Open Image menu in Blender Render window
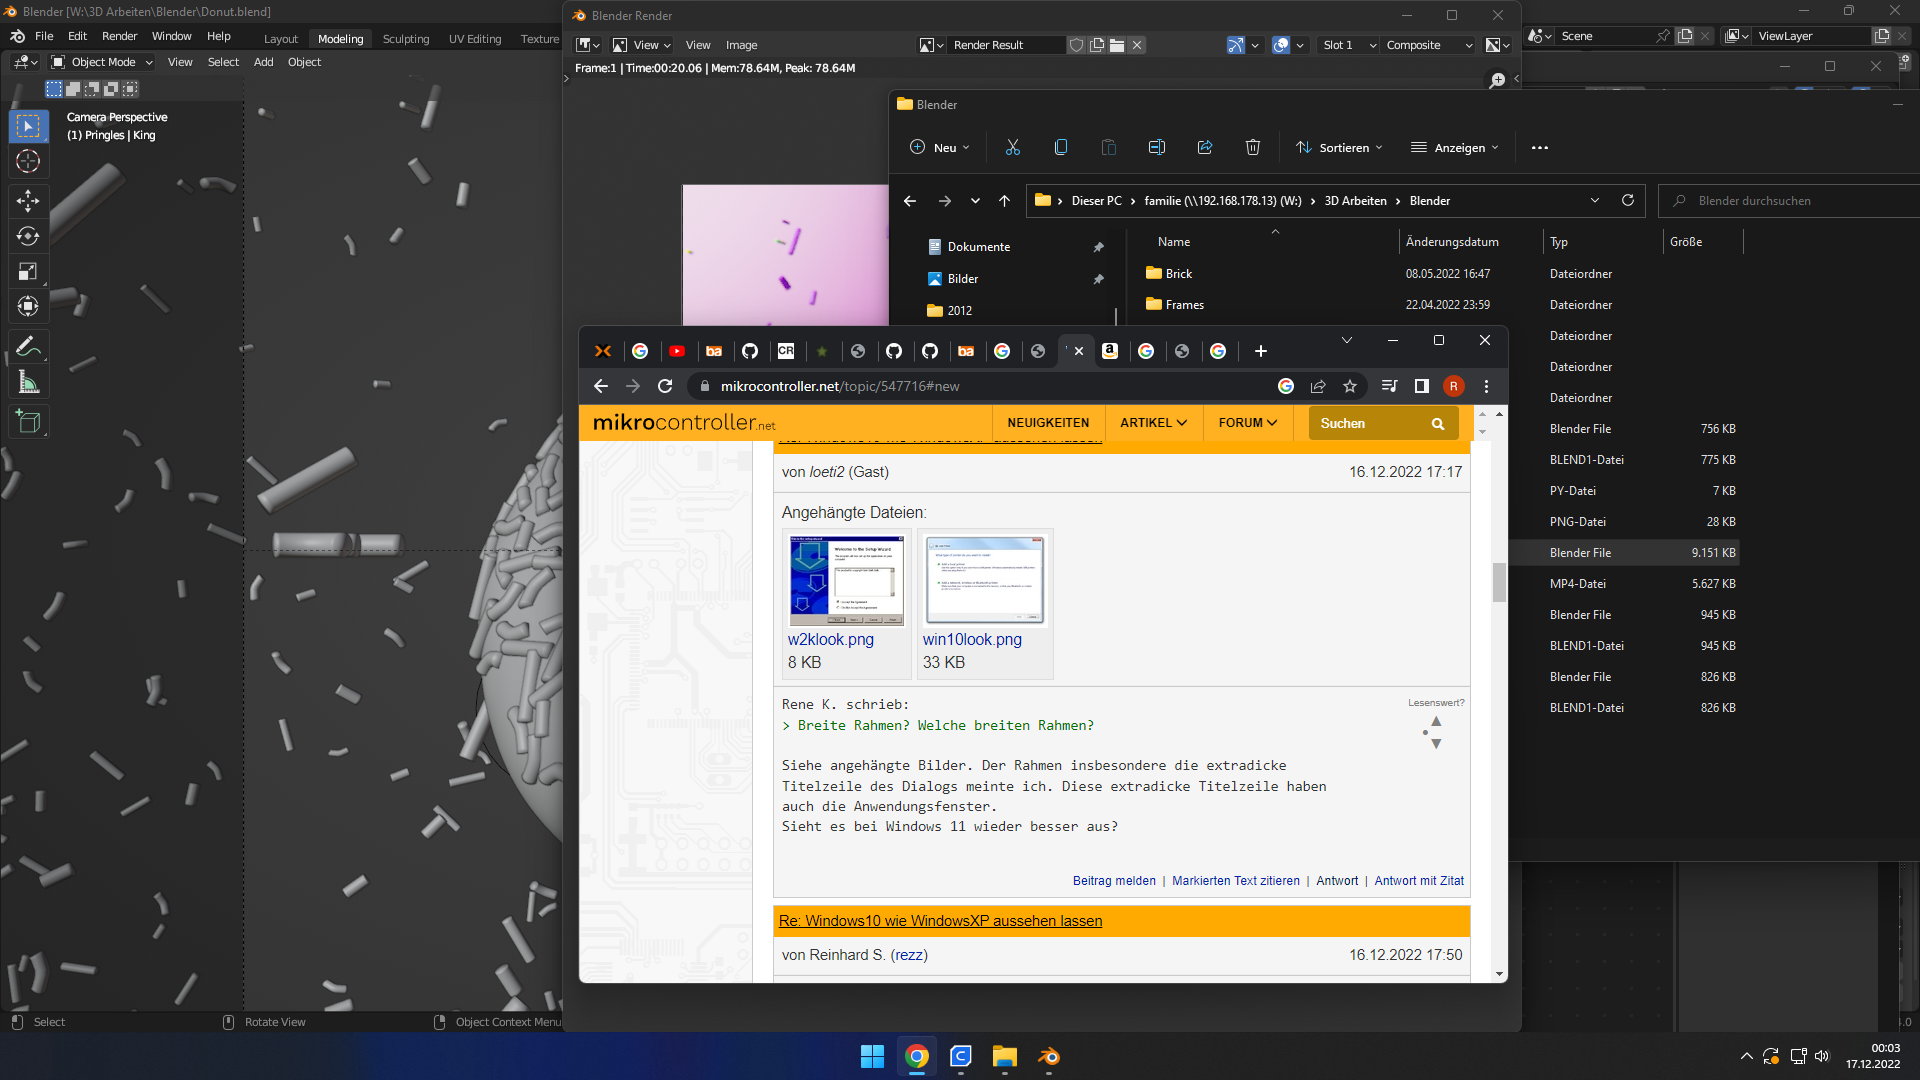The width and height of the screenshot is (1920, 1080). pyautogui.click(x=741, y=45)
